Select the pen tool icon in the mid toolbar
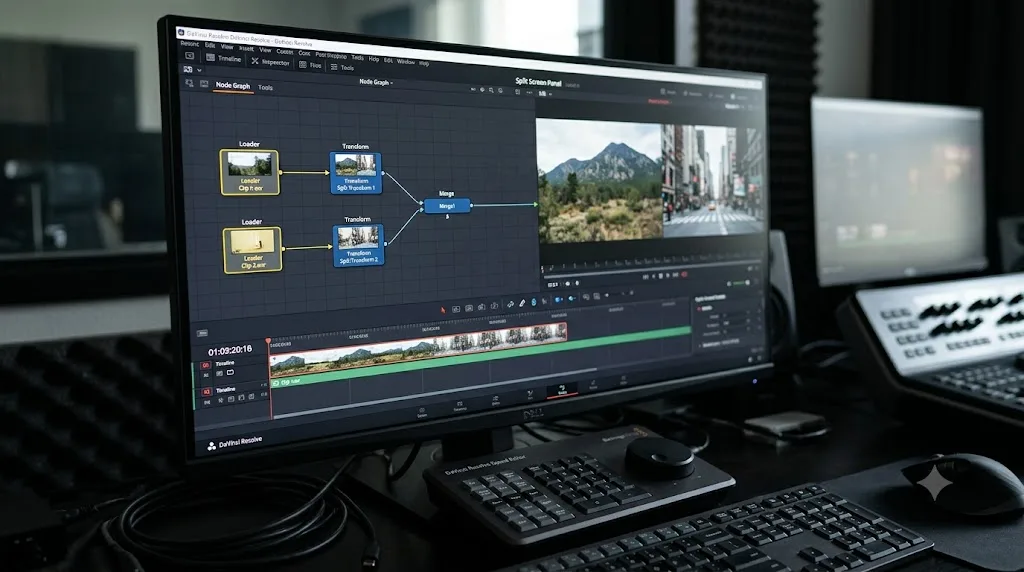The height and width of the screenshot is (572, 1024). tap(522, 303)
